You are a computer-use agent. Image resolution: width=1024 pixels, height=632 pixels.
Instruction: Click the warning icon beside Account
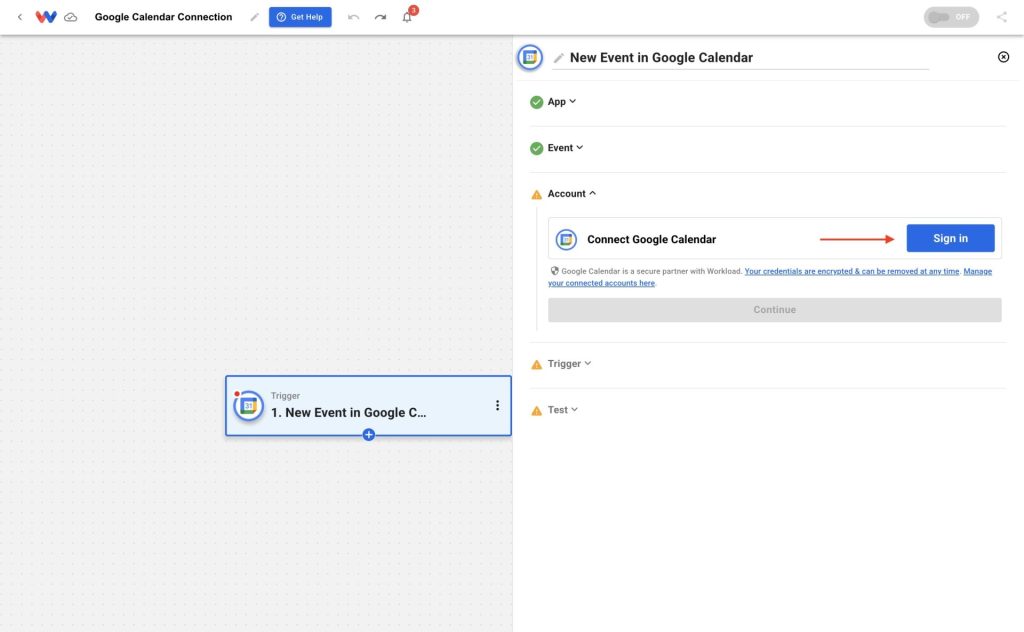[537, 195]
